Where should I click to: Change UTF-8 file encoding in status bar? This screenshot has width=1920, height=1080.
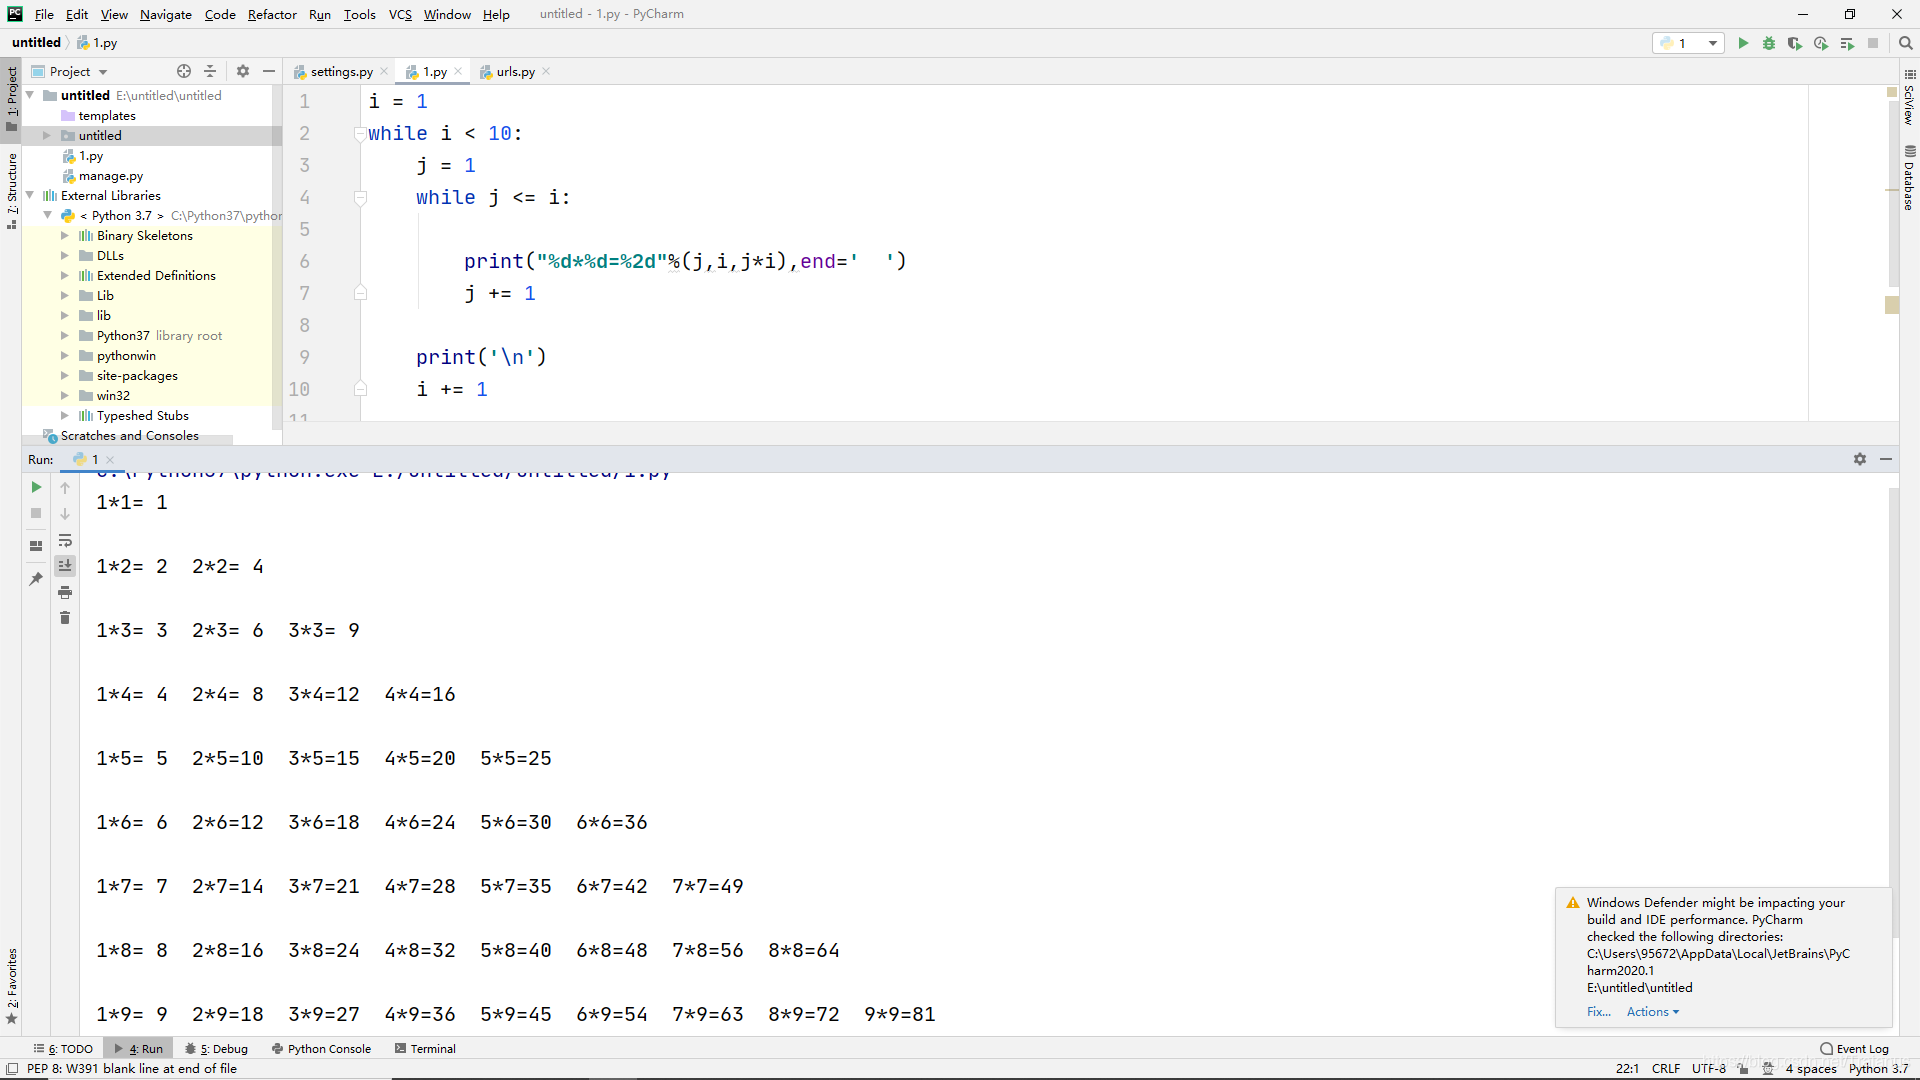(x=1709, y=1068)
